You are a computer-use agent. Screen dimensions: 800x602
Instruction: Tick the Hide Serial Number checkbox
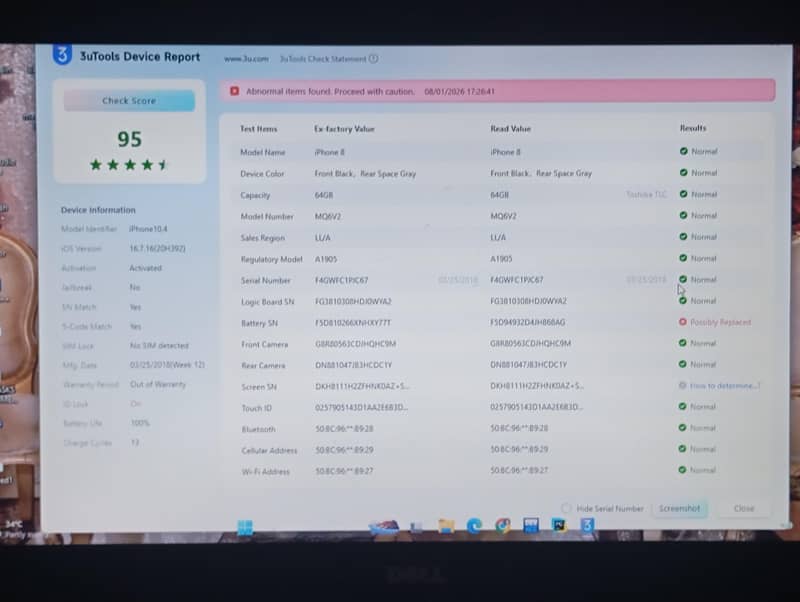tap(566, 508)
